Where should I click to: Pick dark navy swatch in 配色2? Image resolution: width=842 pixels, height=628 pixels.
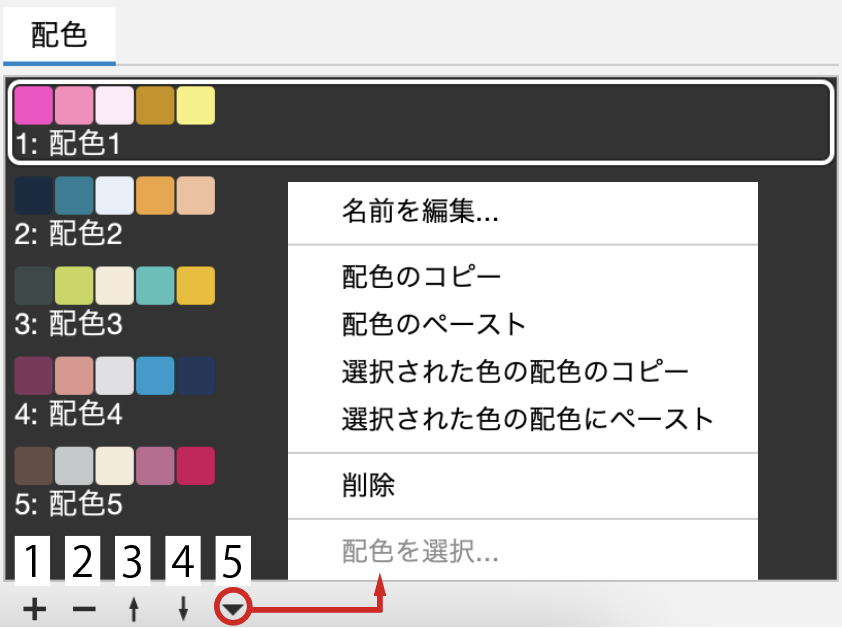click(x=33, y=196)
